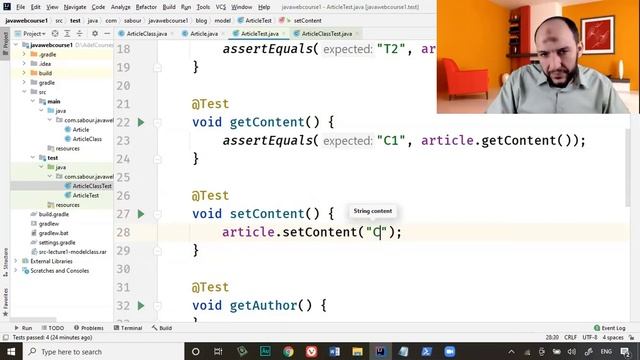This screenshot has height=360, width=640.
Task: Click the volume icon in system tray
Action: click(572, 351)
